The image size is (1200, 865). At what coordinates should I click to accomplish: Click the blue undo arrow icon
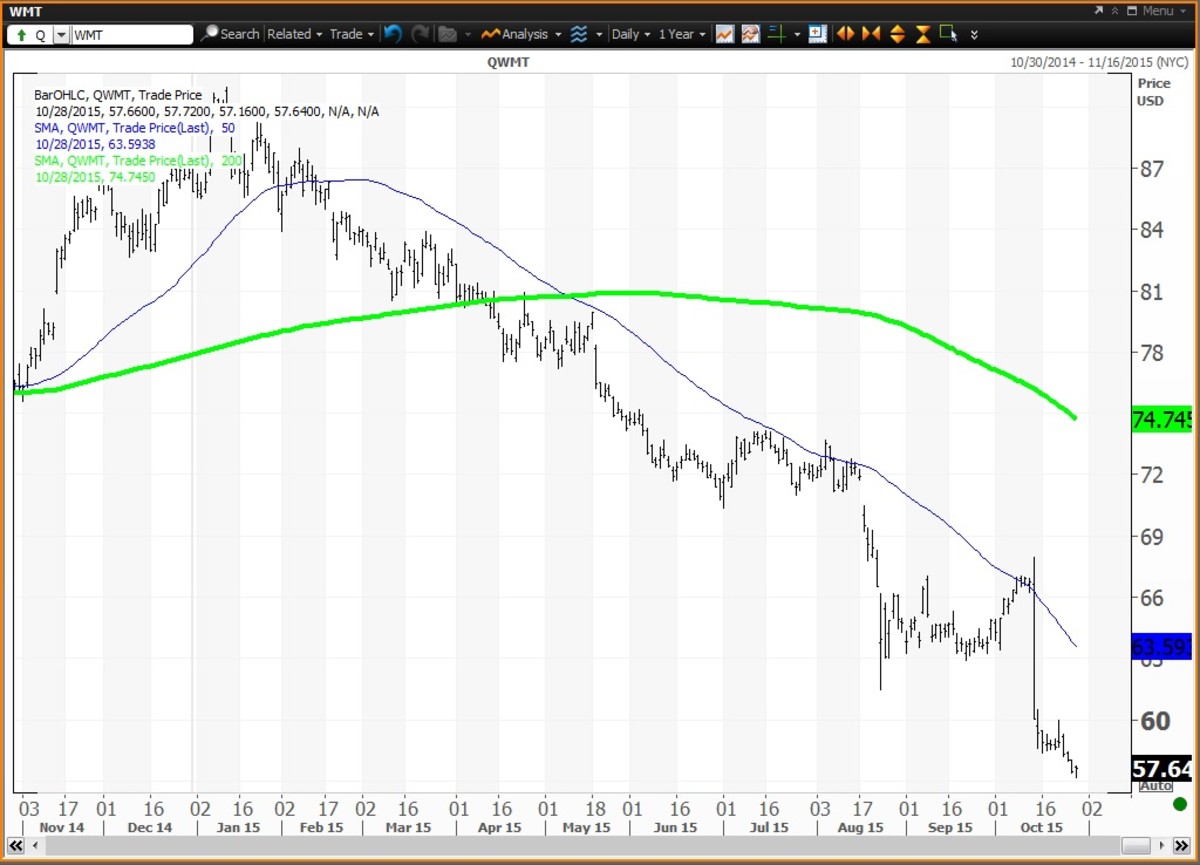click(392, 34)
